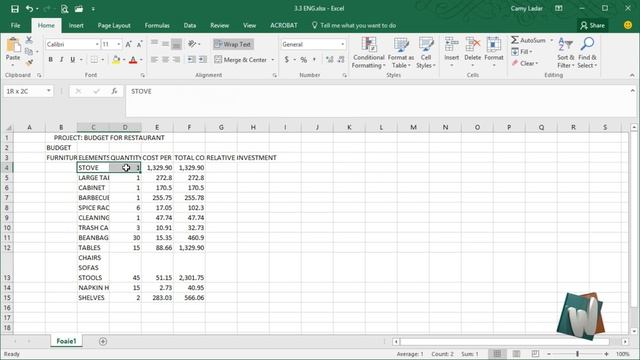The height and width of the screenshot is (360, 640).
Task: Click Tell me what you want to do
Action: pyautogui.click(x=354, y=25)
